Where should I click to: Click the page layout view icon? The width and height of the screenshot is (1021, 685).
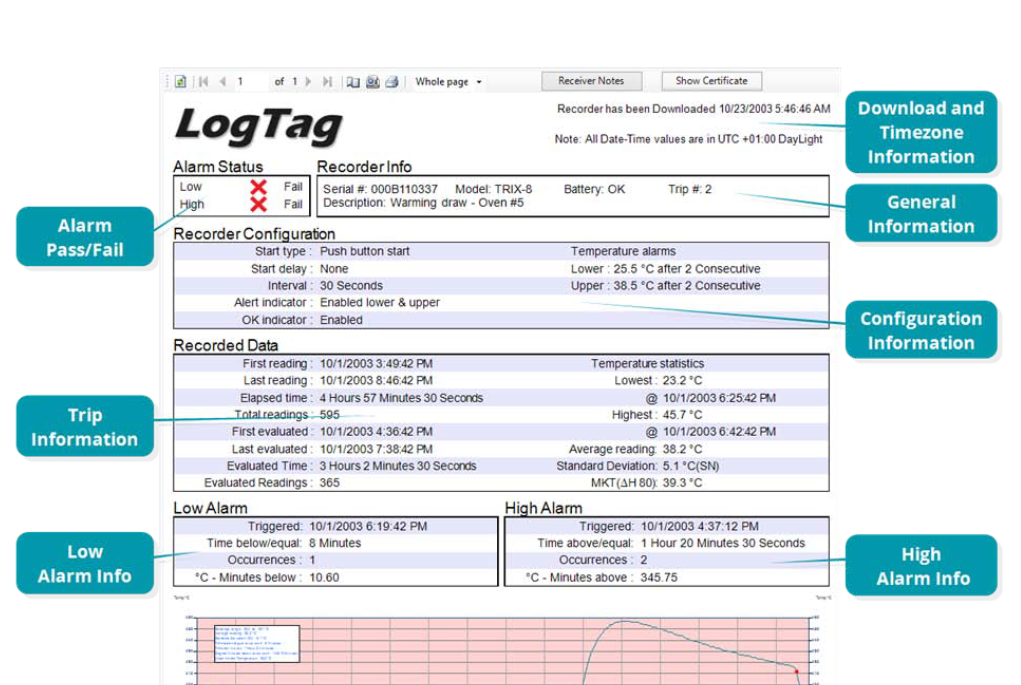coord(353,82)
